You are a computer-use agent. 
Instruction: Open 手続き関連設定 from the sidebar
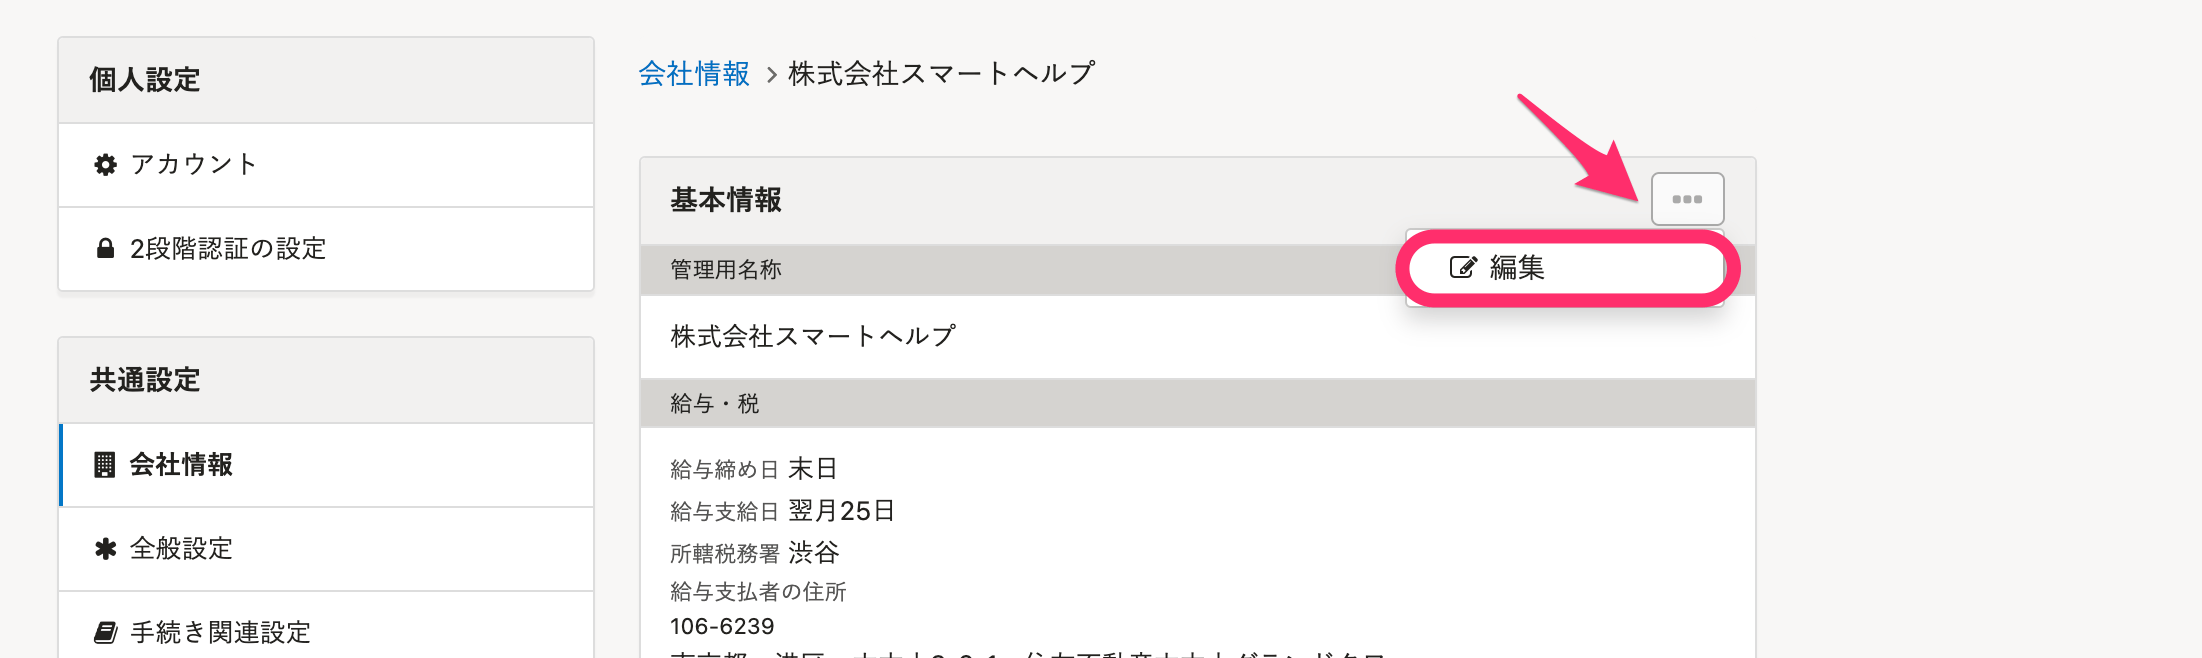326,630
